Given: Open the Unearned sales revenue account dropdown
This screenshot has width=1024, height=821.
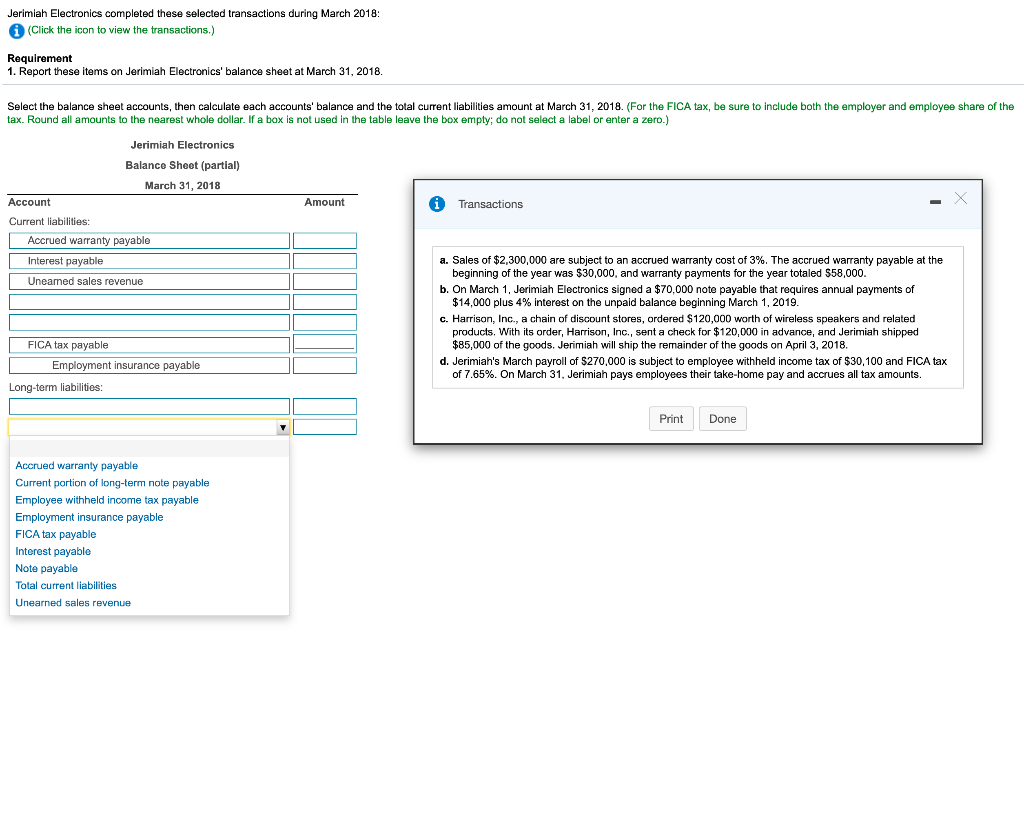Looking at the screenshot, I should click(149, 282).
